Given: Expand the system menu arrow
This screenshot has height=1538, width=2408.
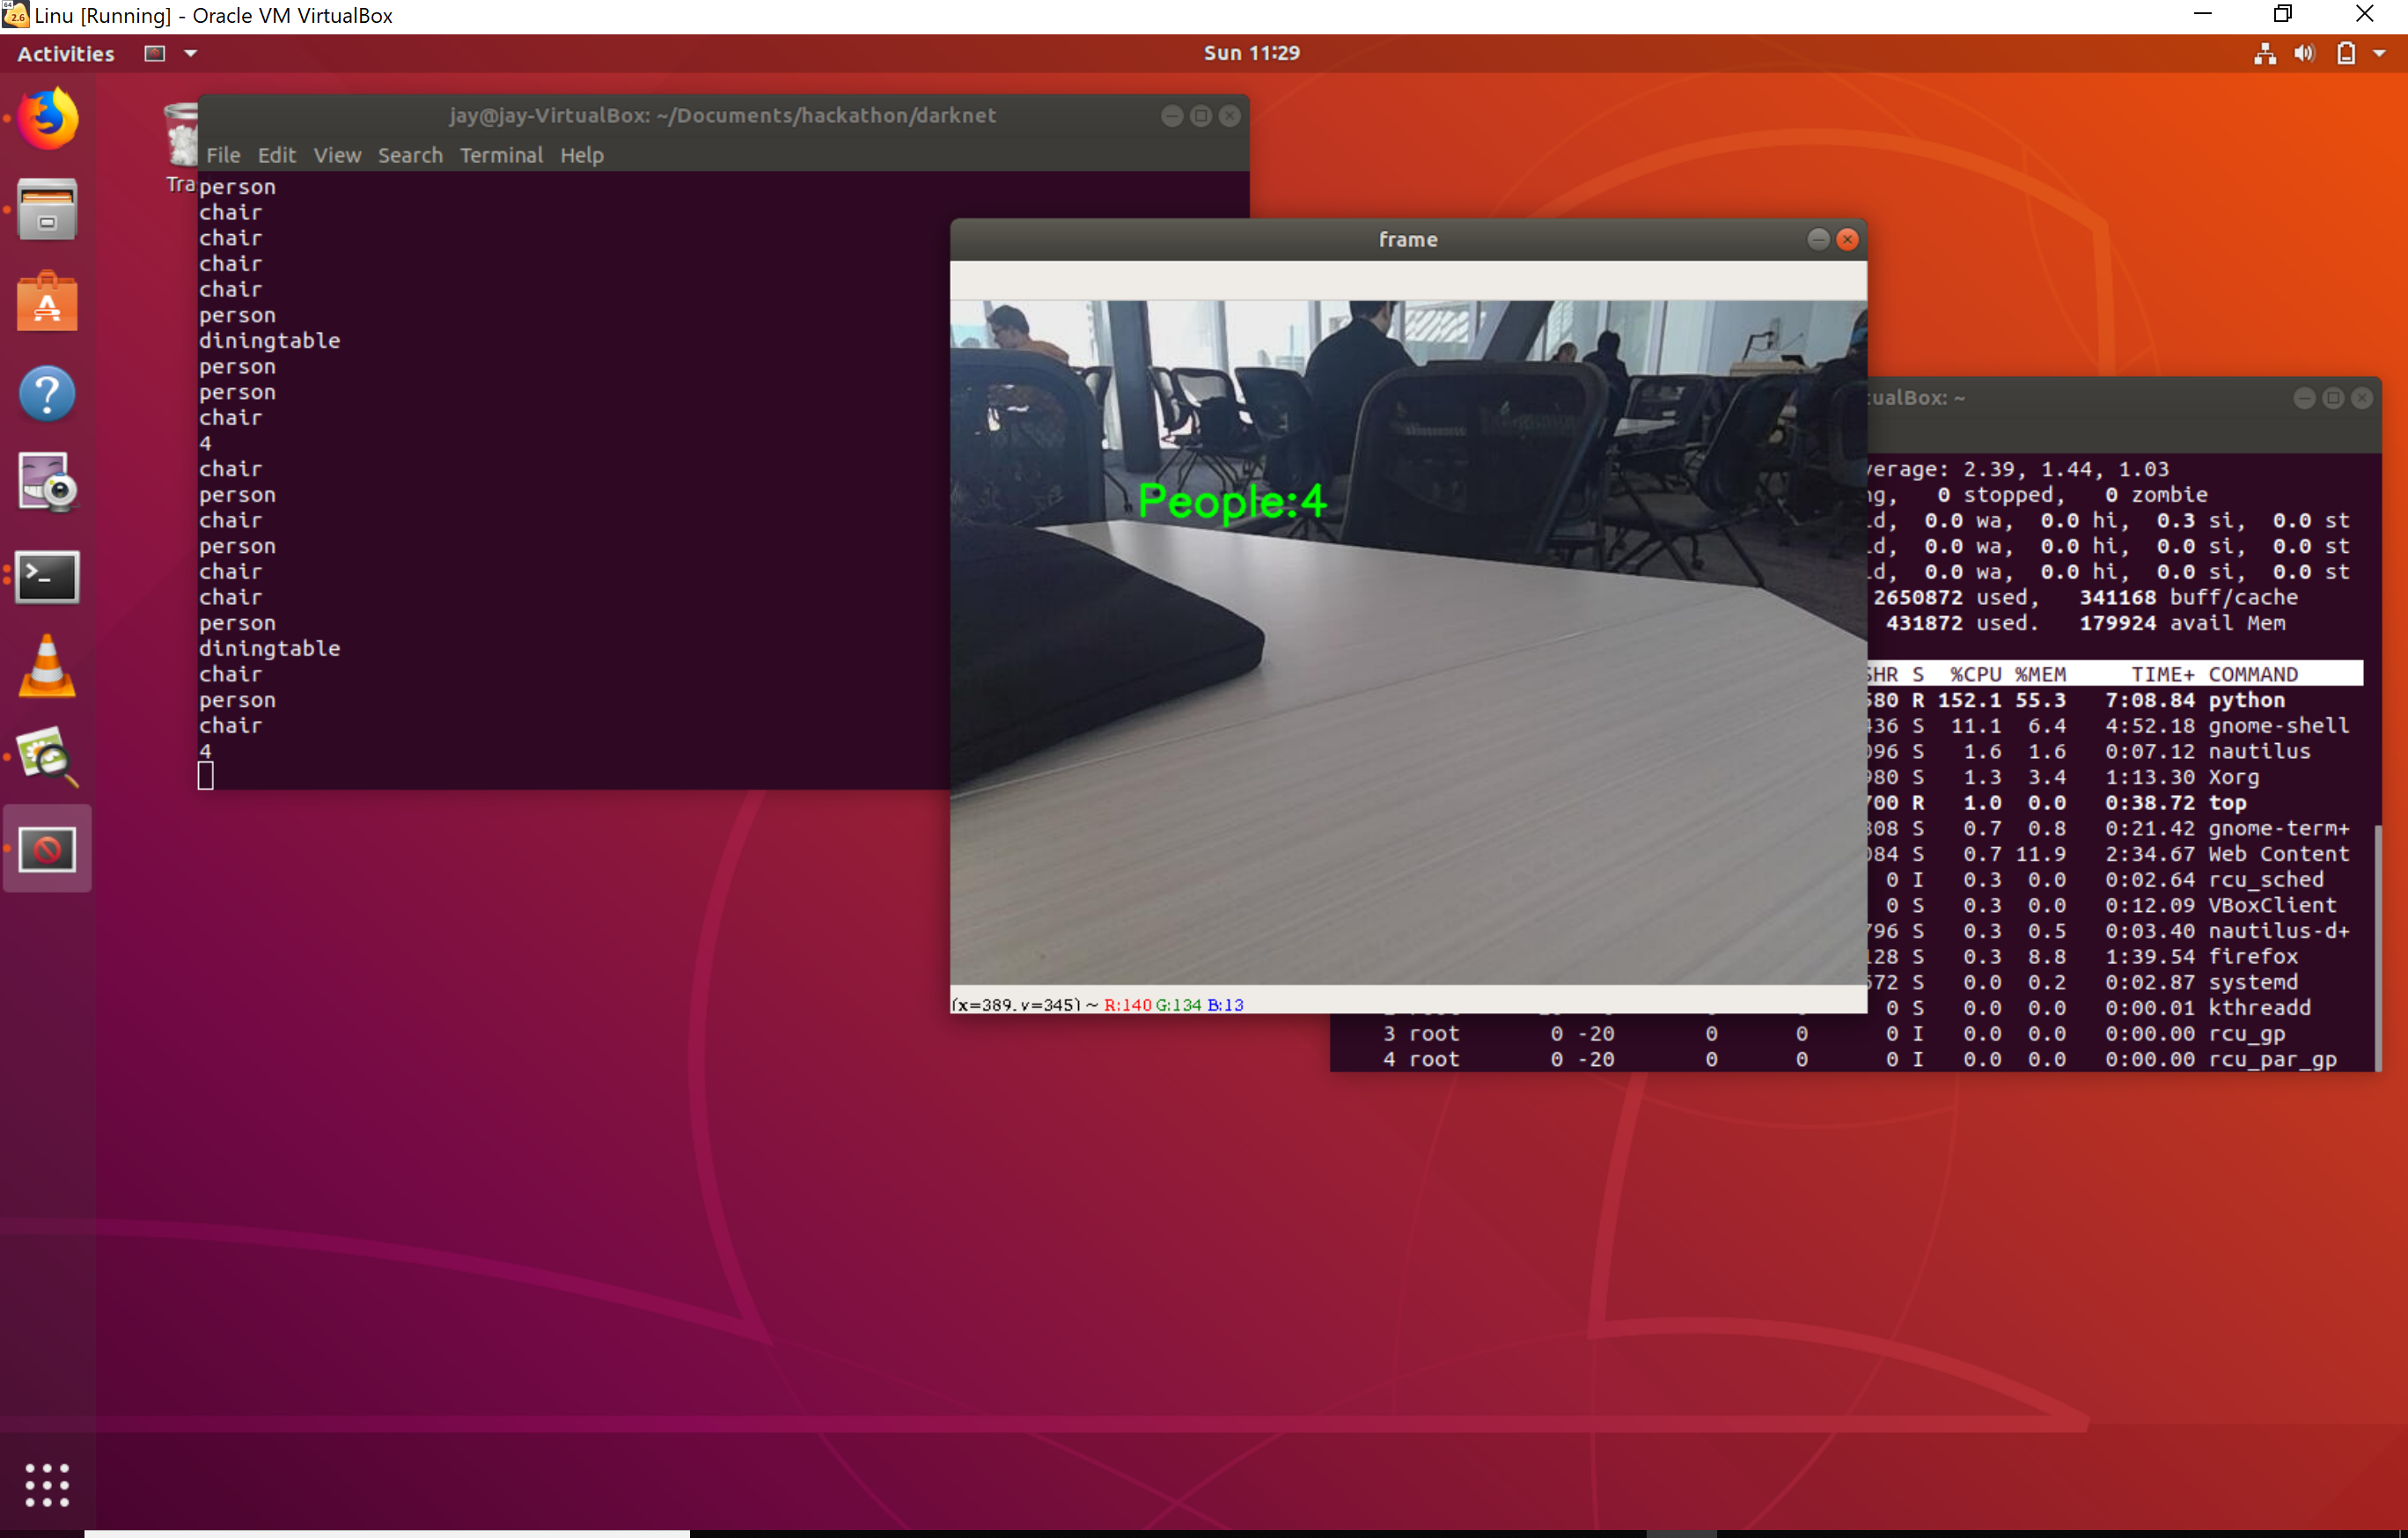Looking at the screenshot, I should point(2380,54).
